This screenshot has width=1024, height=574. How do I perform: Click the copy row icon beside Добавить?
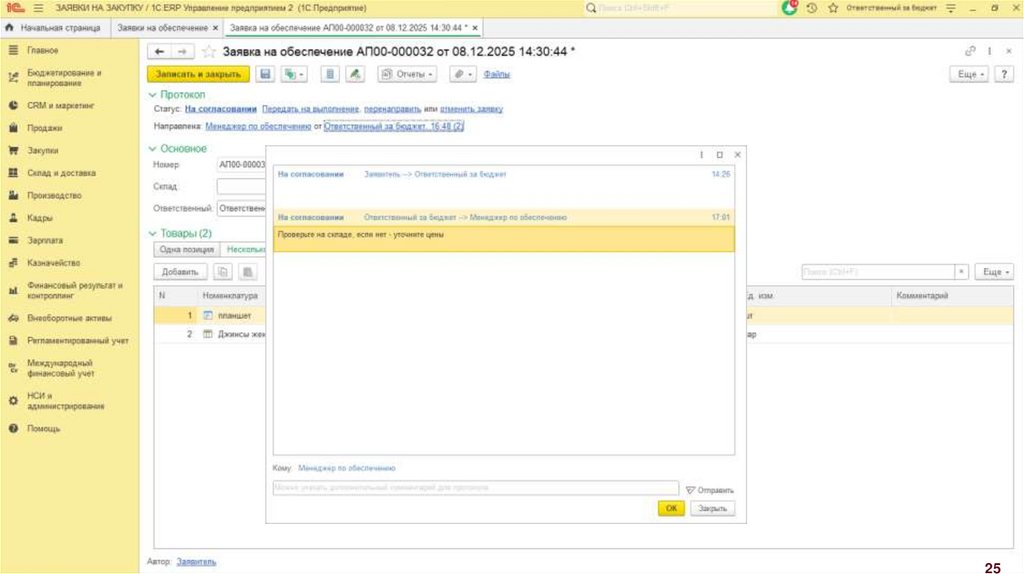click(223, 272)
